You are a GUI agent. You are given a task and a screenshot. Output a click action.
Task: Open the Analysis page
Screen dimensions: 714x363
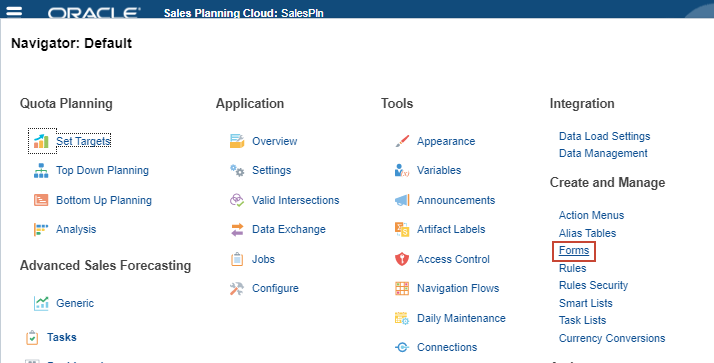tap(76, 230)
